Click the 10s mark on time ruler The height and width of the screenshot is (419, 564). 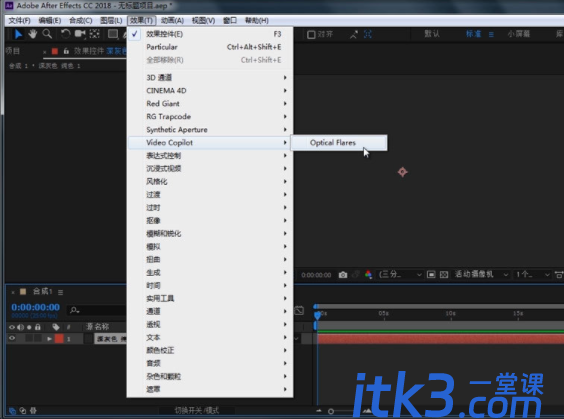pos(450,314)
